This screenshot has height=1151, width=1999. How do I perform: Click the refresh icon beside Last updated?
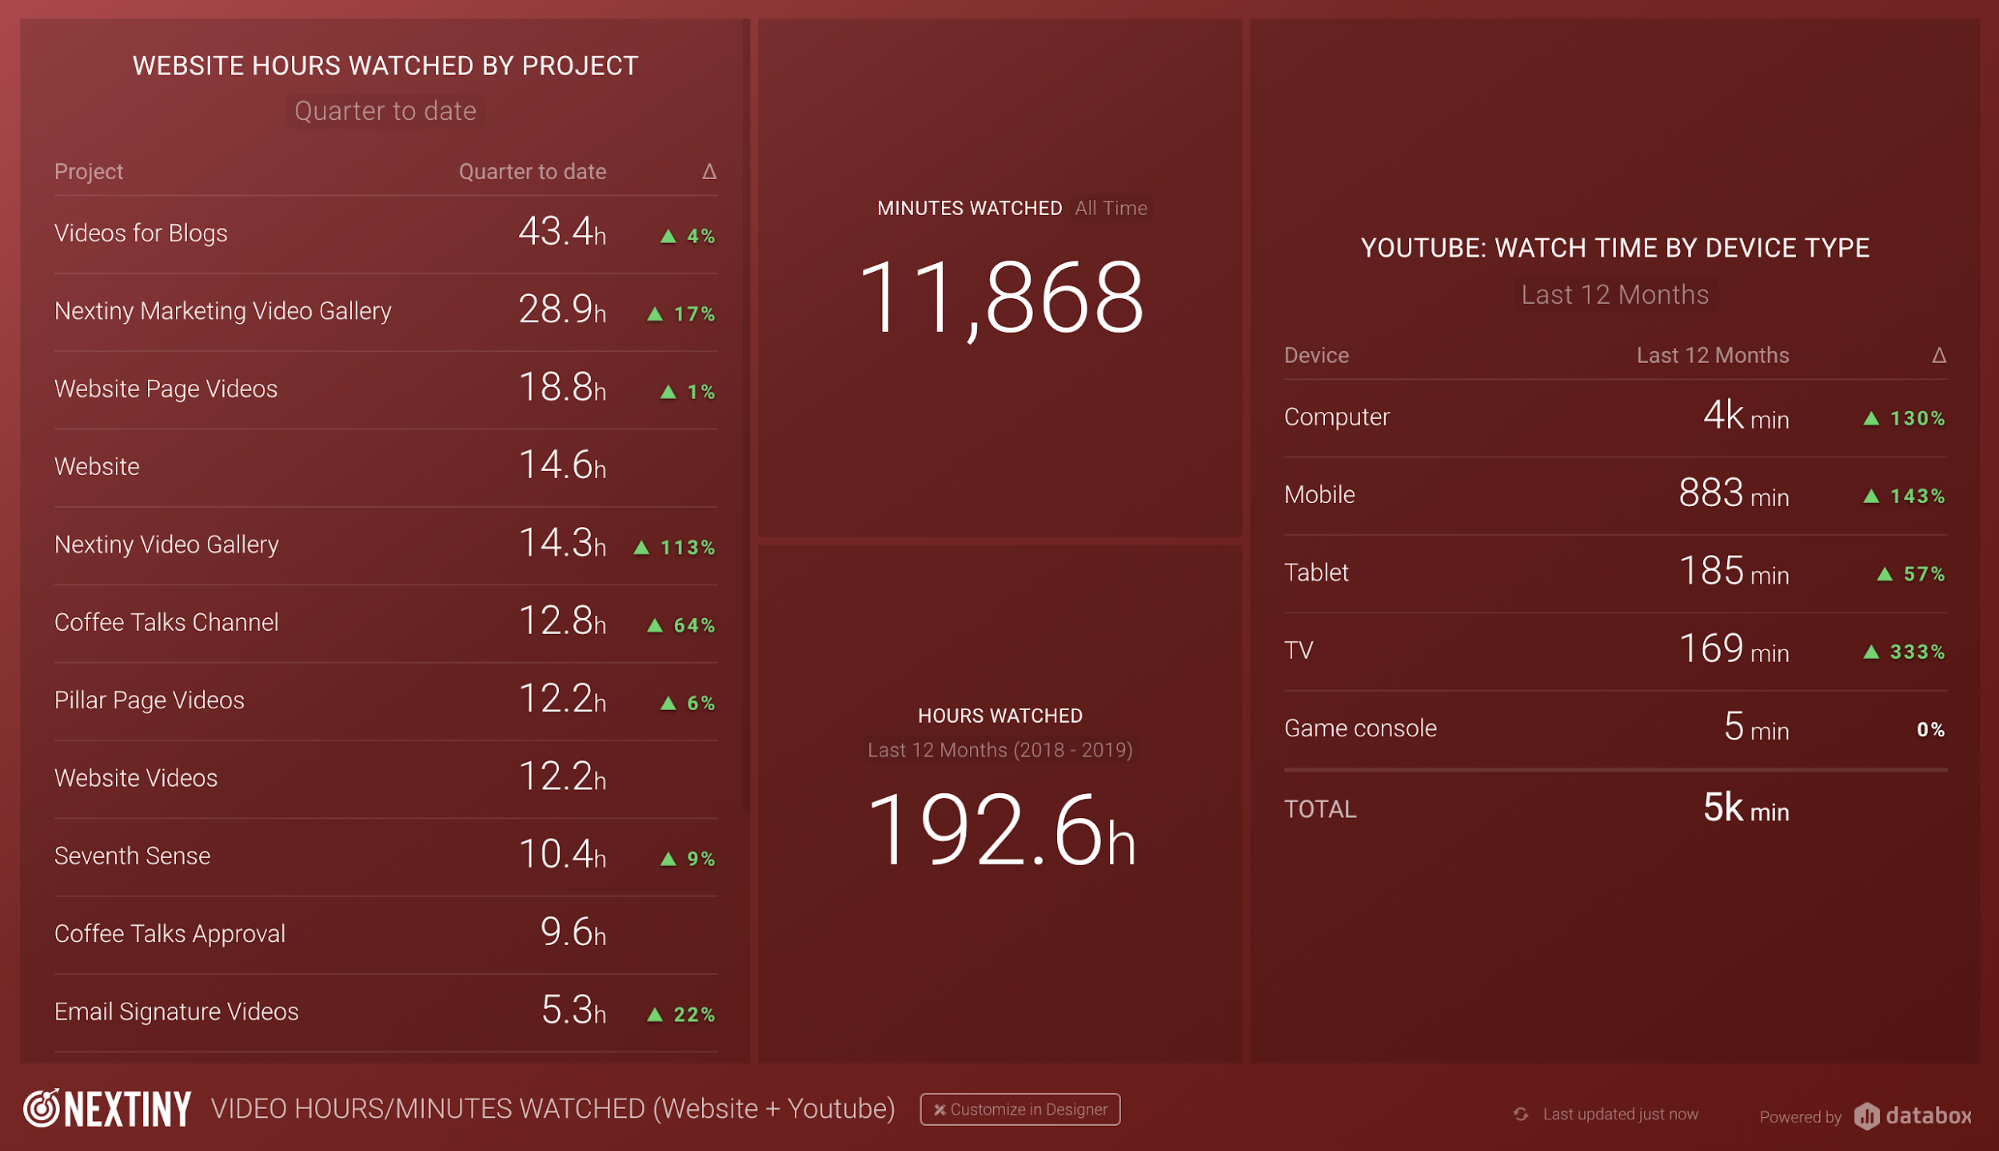pos(1520,1114)
